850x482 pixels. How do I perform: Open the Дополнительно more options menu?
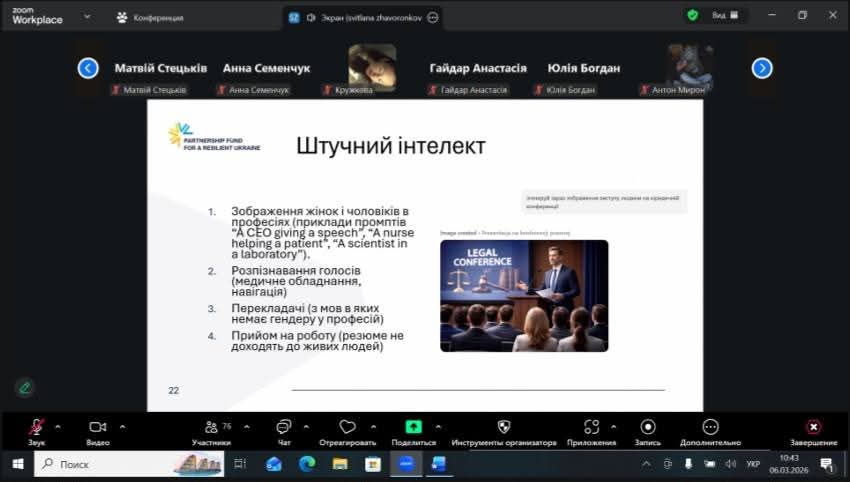pyautogui.click(x=710, y=427)
